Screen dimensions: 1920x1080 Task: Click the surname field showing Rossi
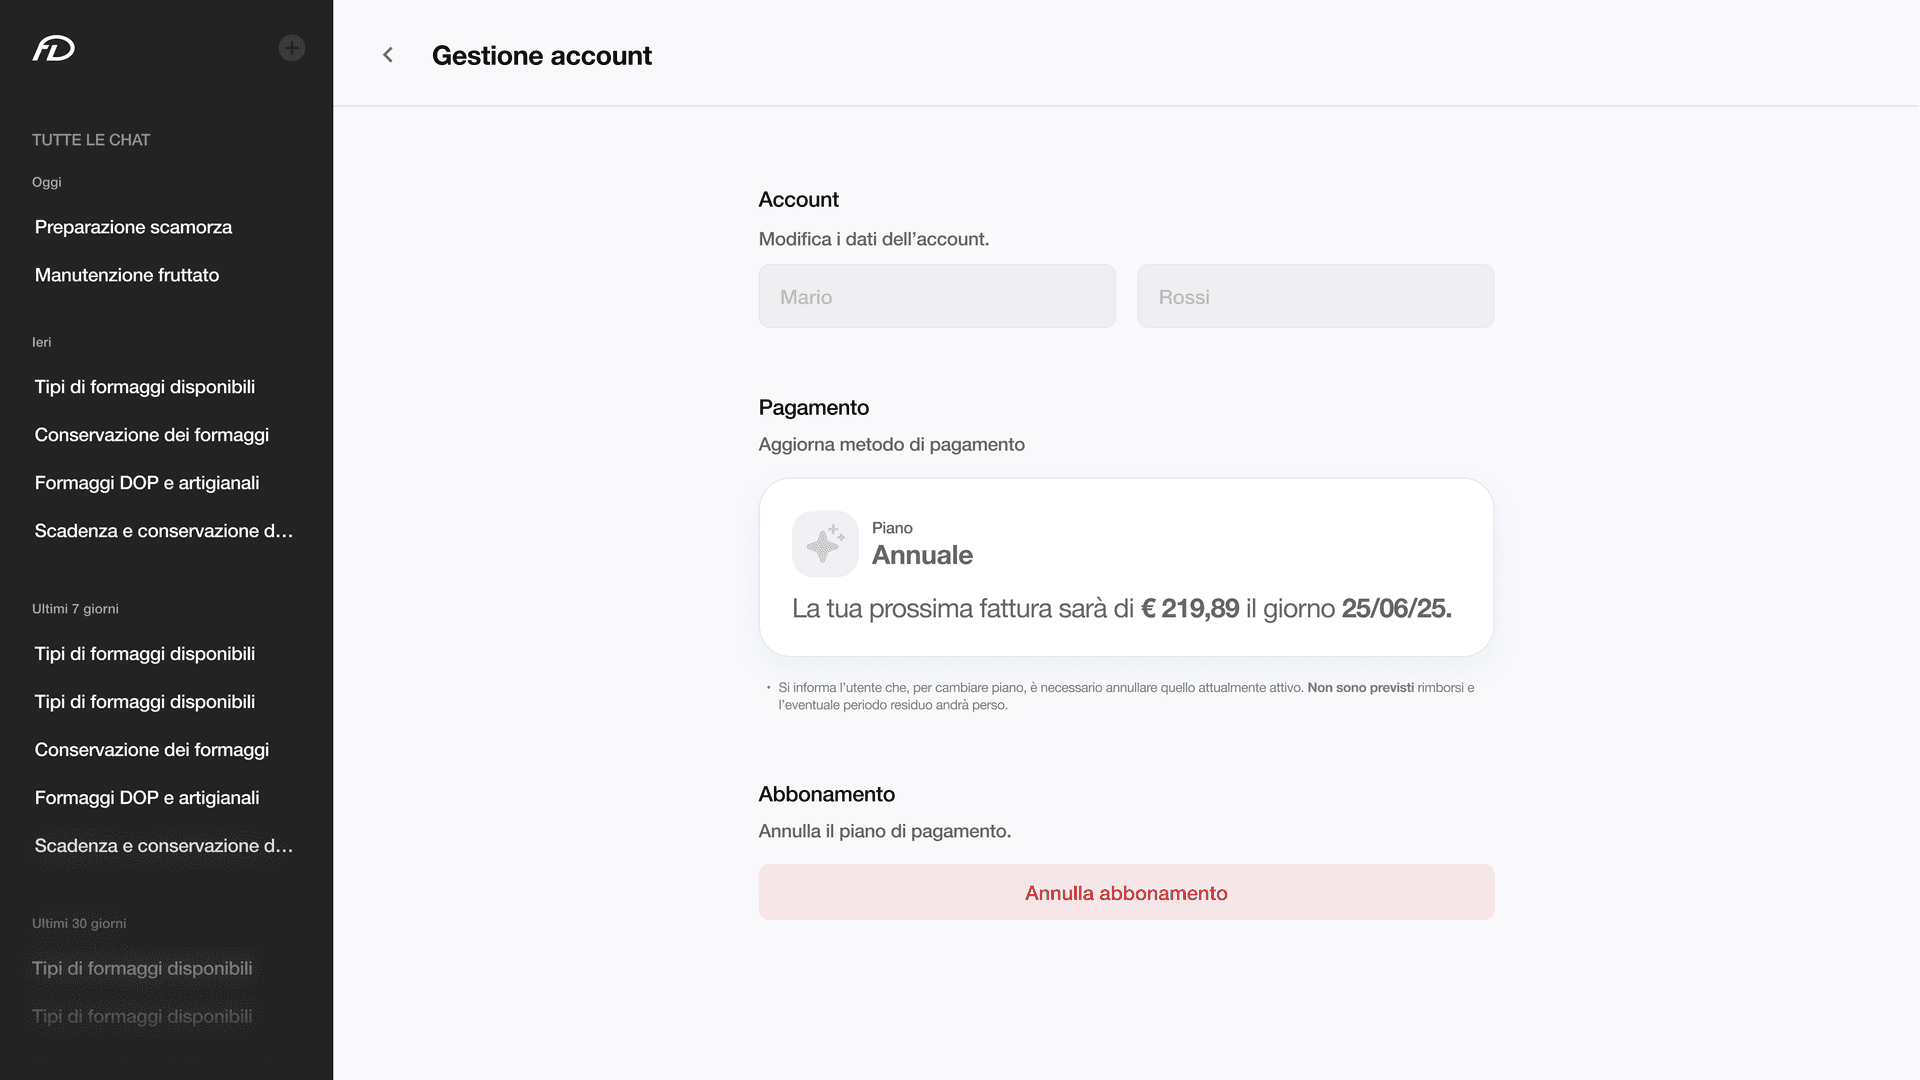pyautogui.click(x=1315, y=296)
